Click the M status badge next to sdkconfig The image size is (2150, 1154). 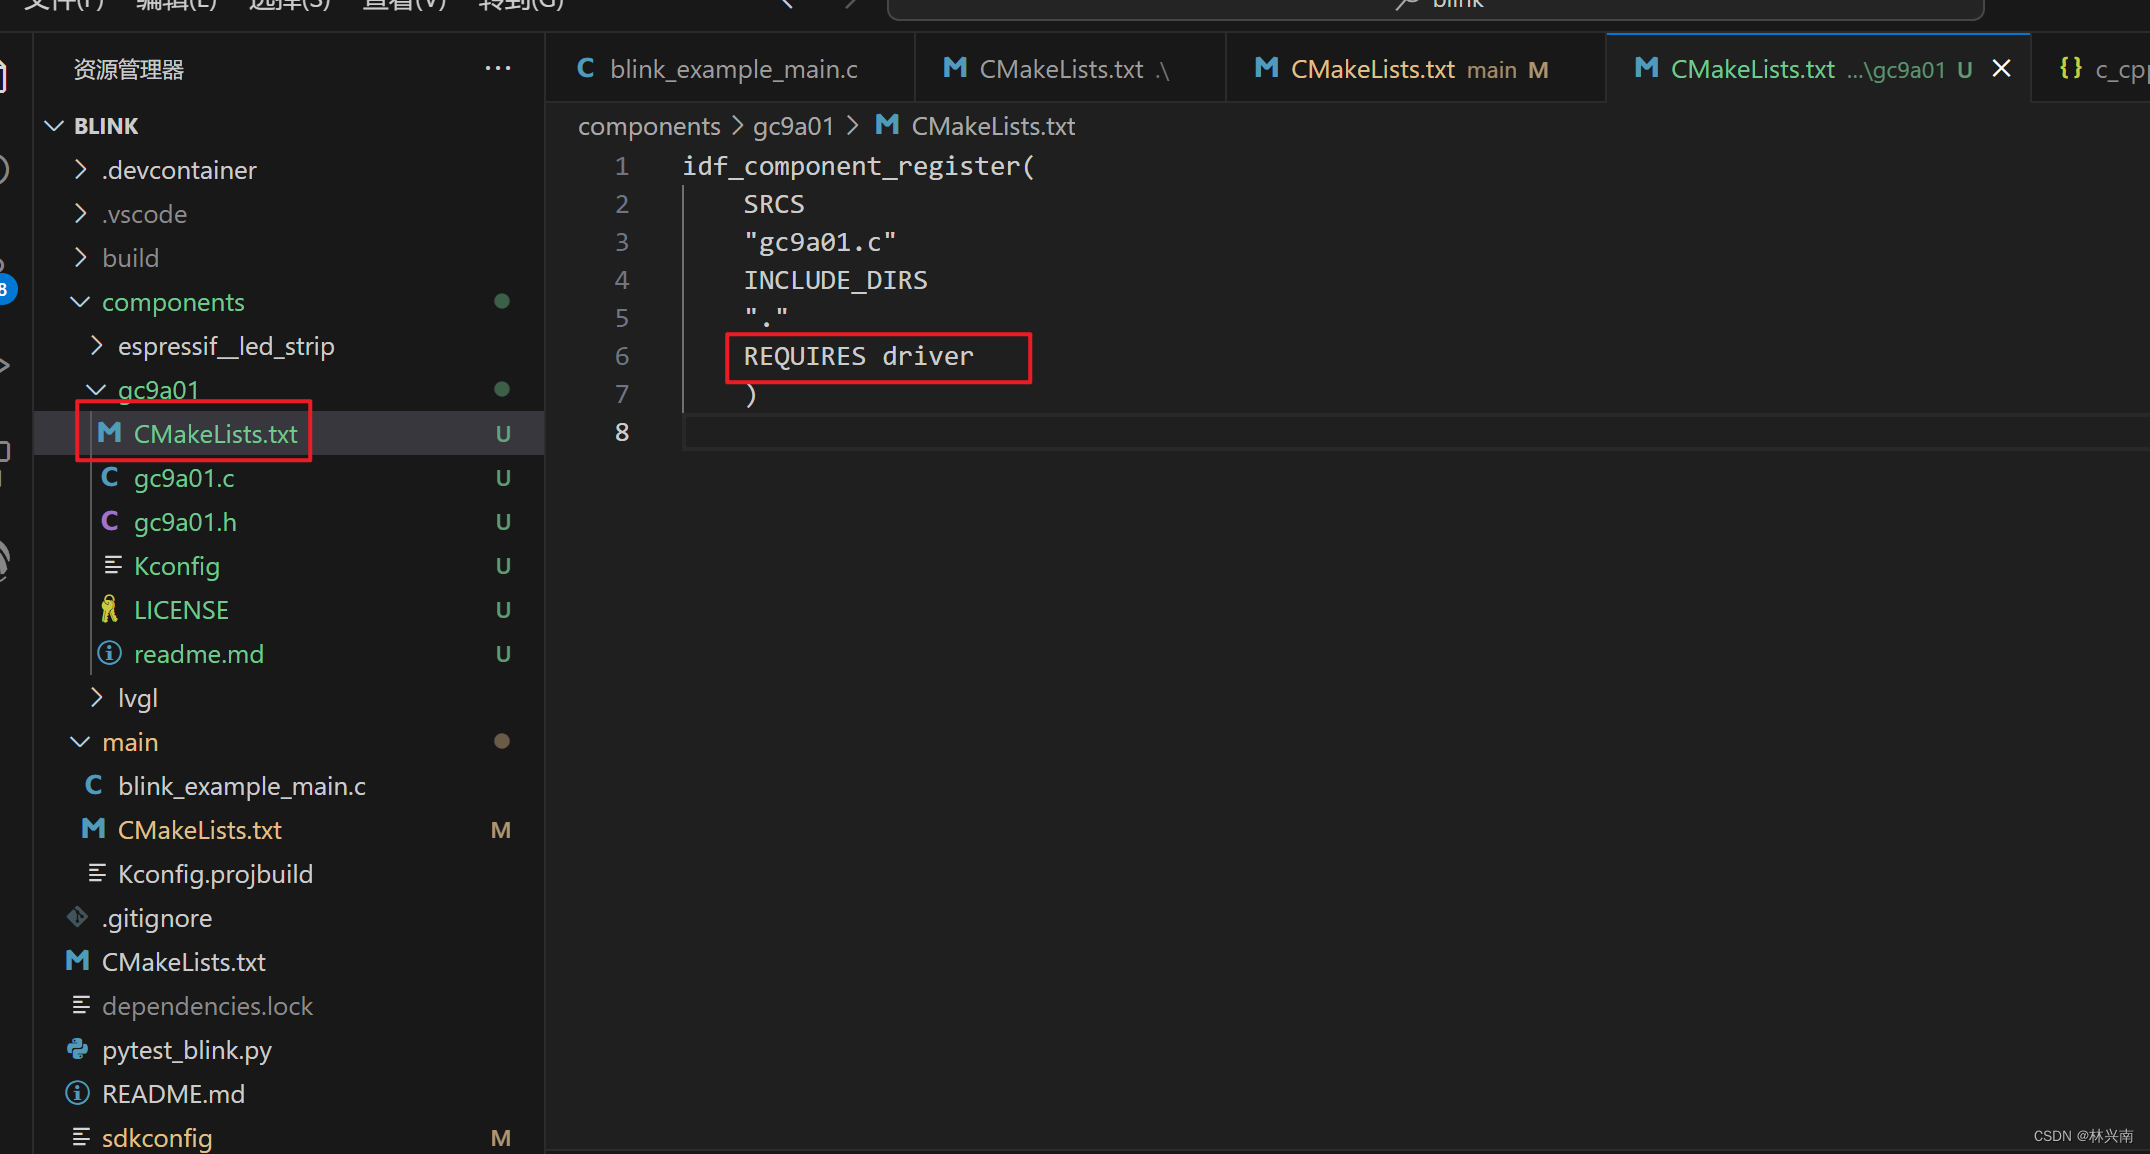501,1138
